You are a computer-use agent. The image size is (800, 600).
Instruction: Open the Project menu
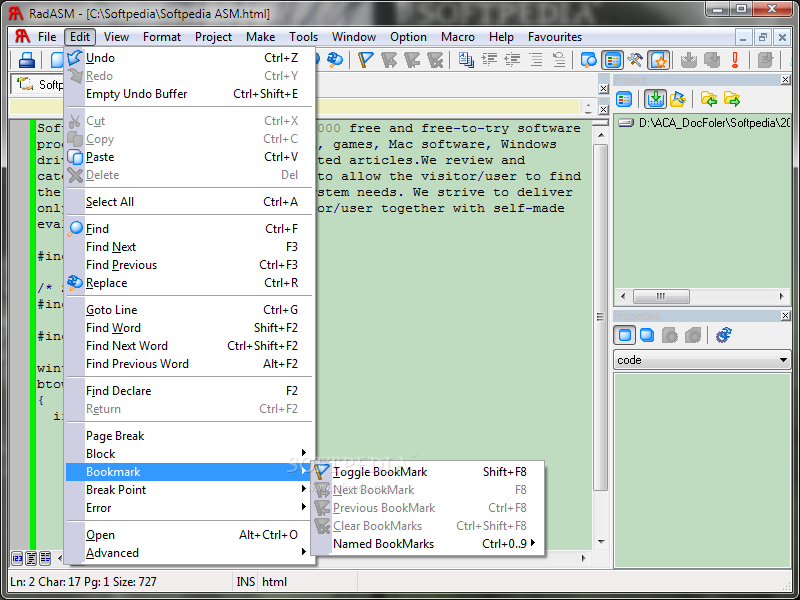point(213,37)
